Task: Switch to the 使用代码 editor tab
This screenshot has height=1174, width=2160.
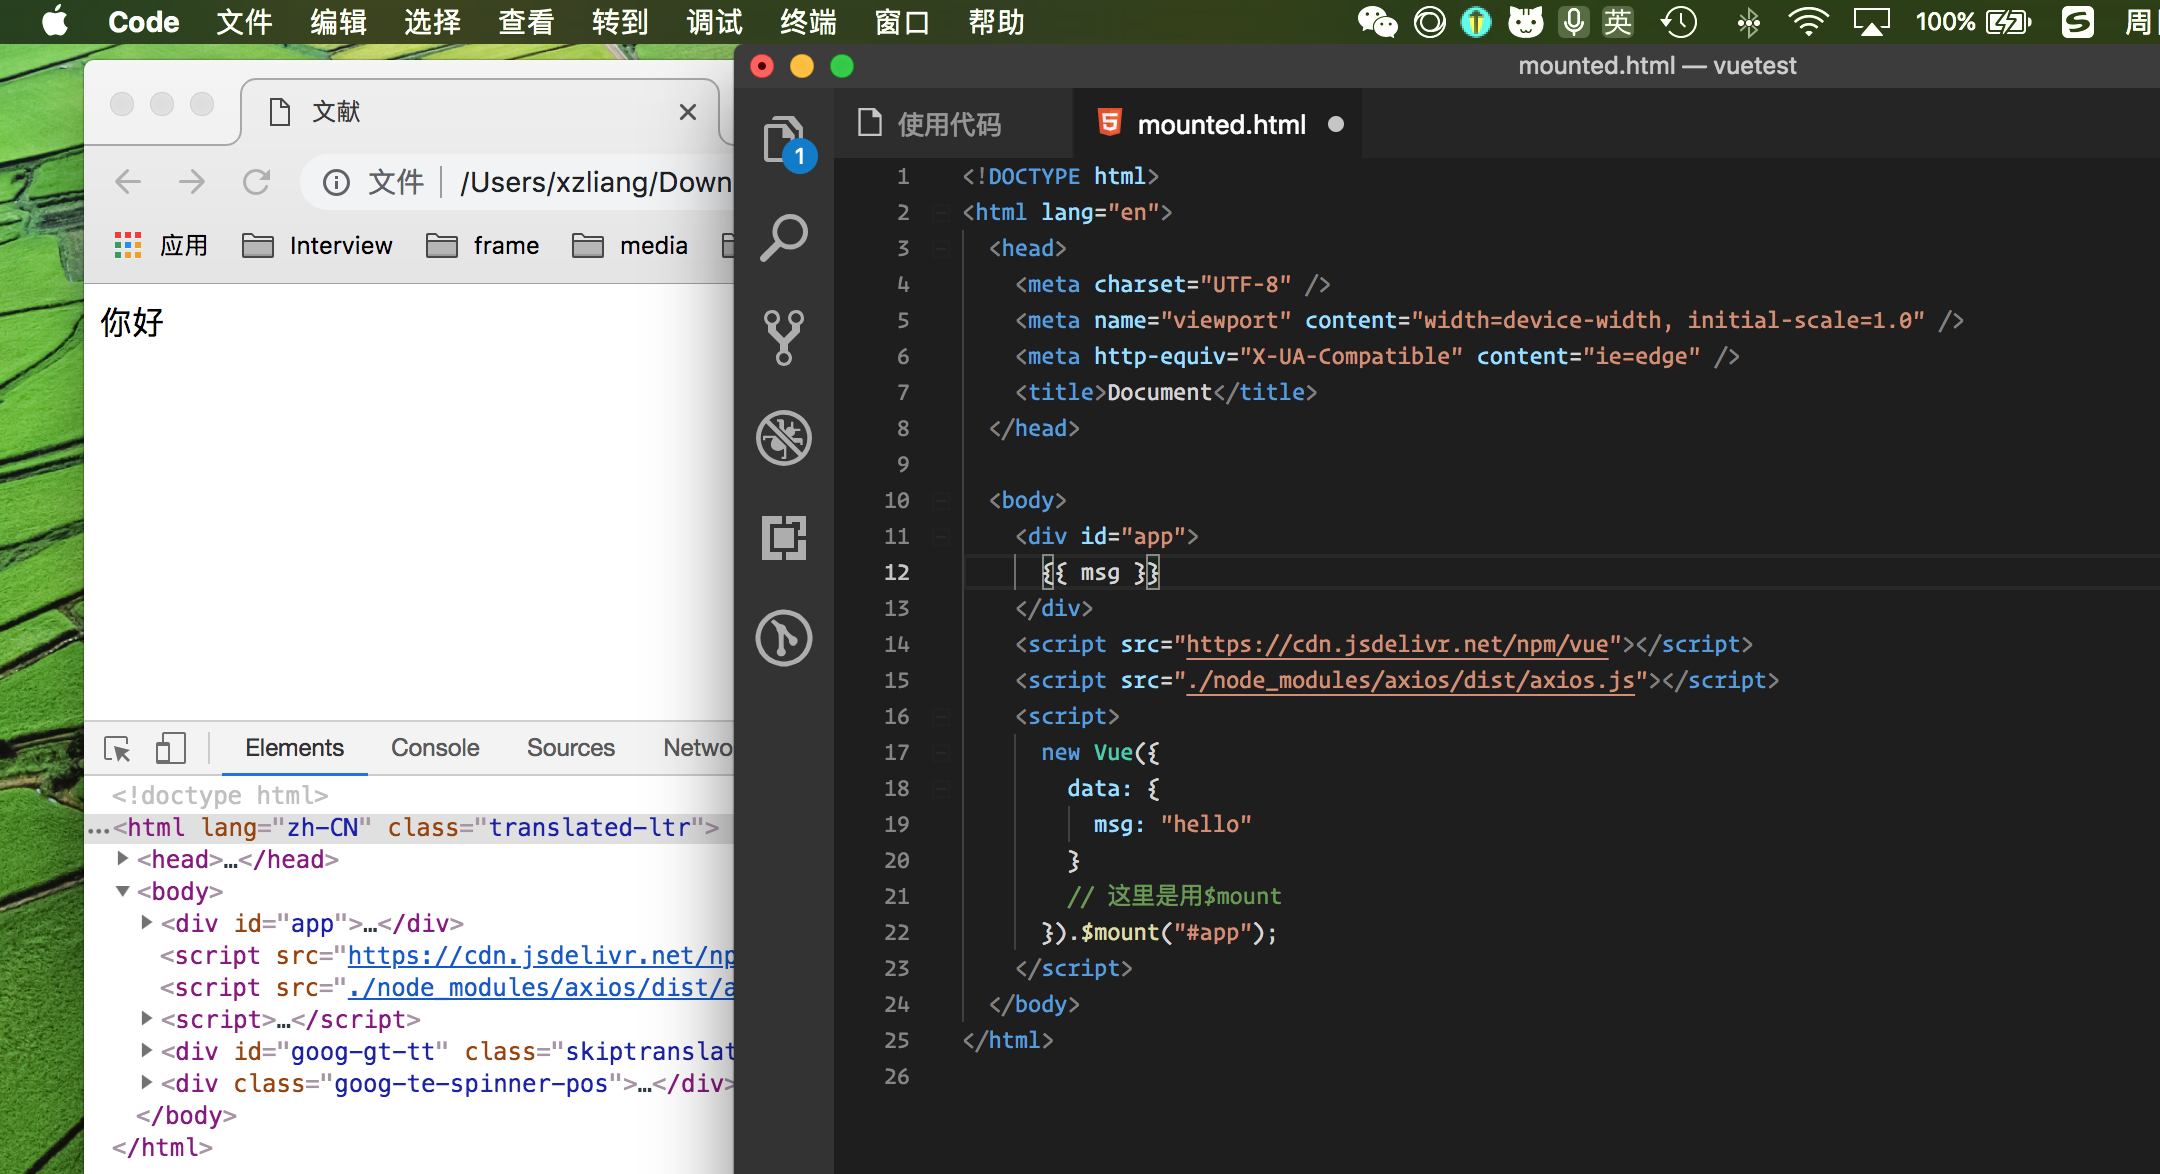Action: 948,124
